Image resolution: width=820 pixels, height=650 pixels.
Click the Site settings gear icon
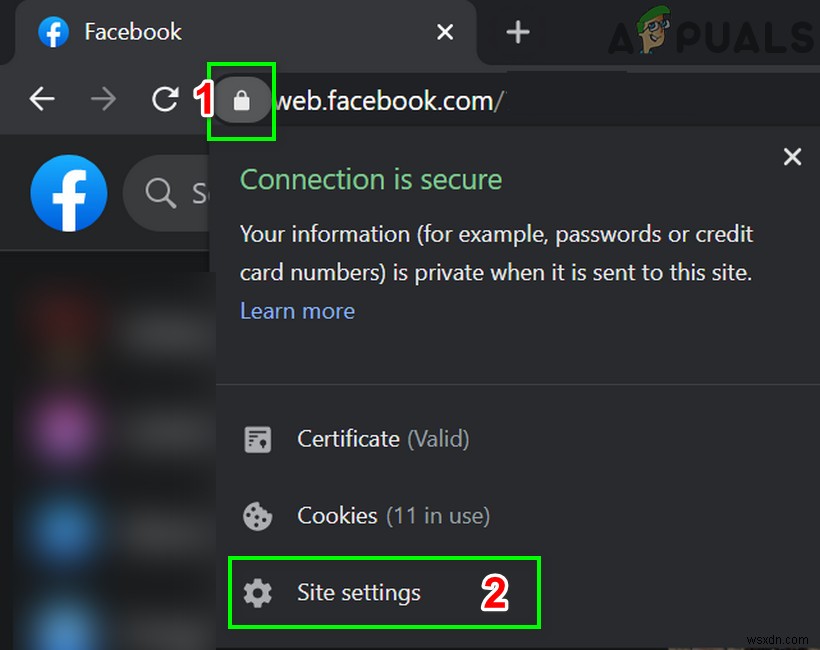(x=258, y=592)
